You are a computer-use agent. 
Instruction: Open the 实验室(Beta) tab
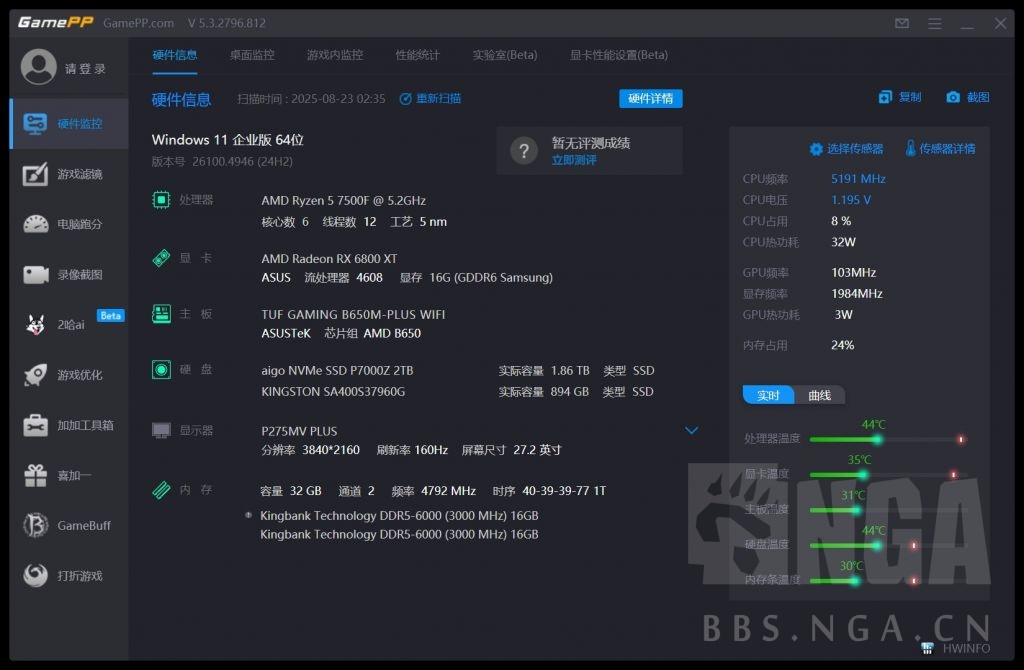pyautogui.click(x=504, y=55)
